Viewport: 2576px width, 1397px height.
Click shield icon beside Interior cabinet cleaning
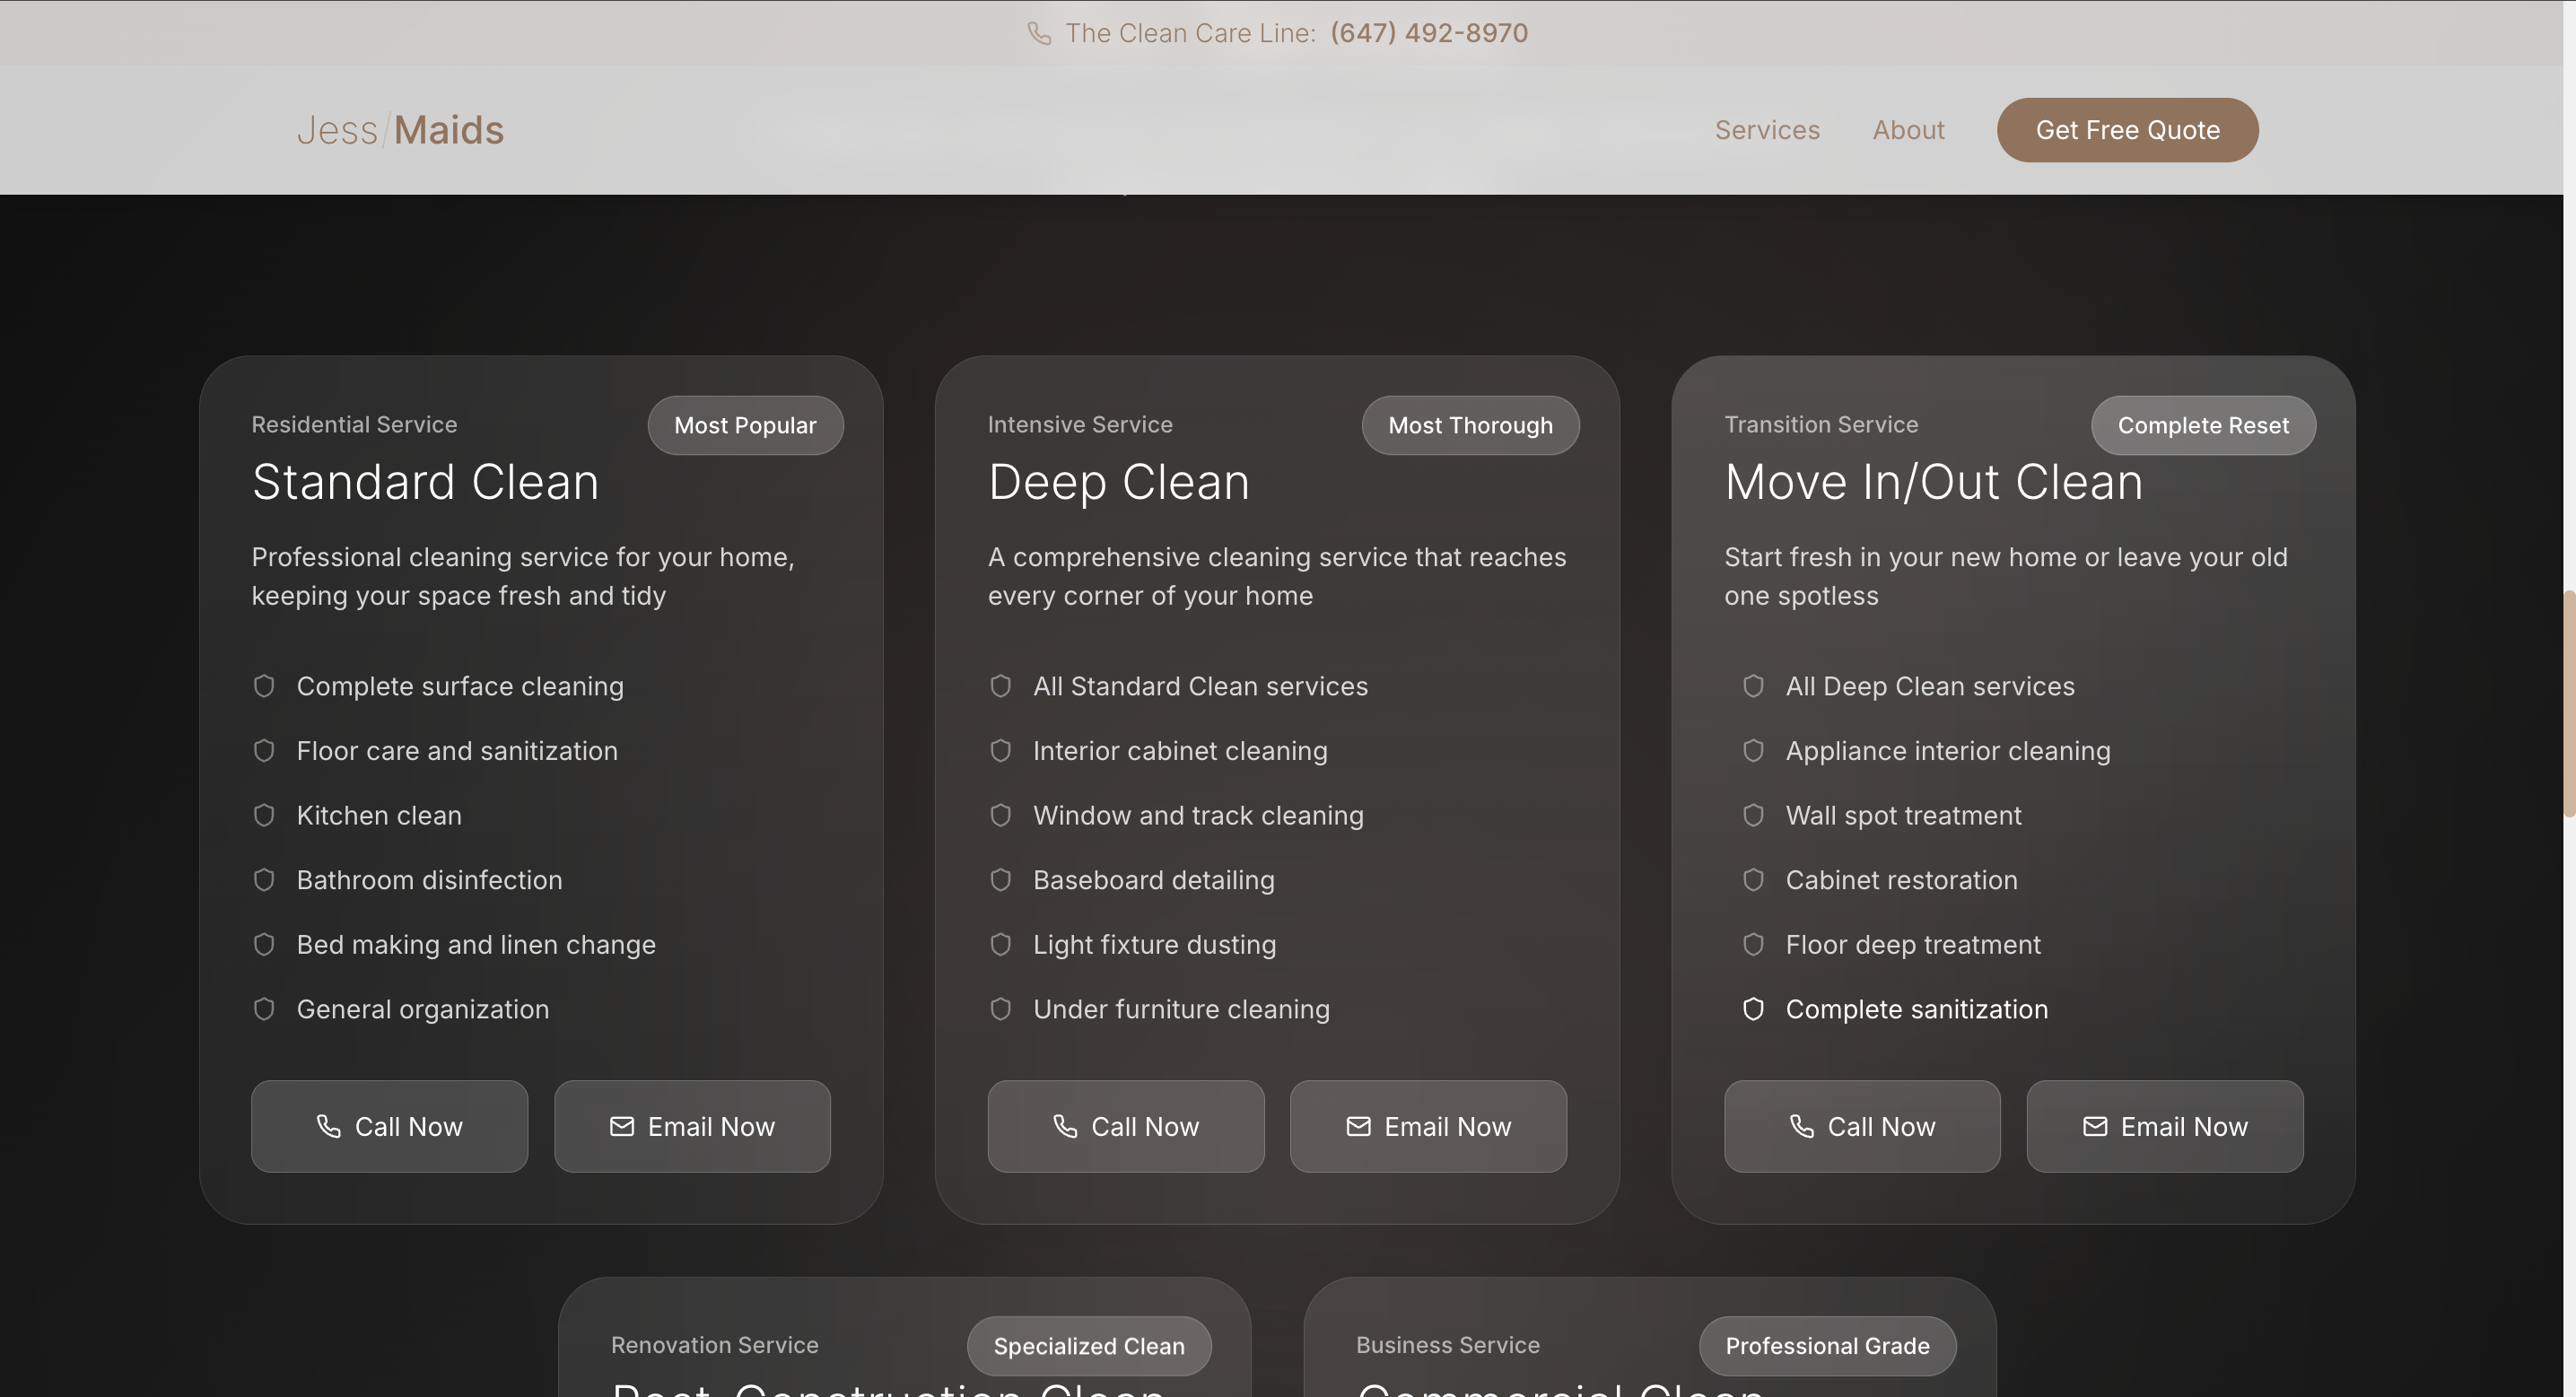pos(1000,750)
